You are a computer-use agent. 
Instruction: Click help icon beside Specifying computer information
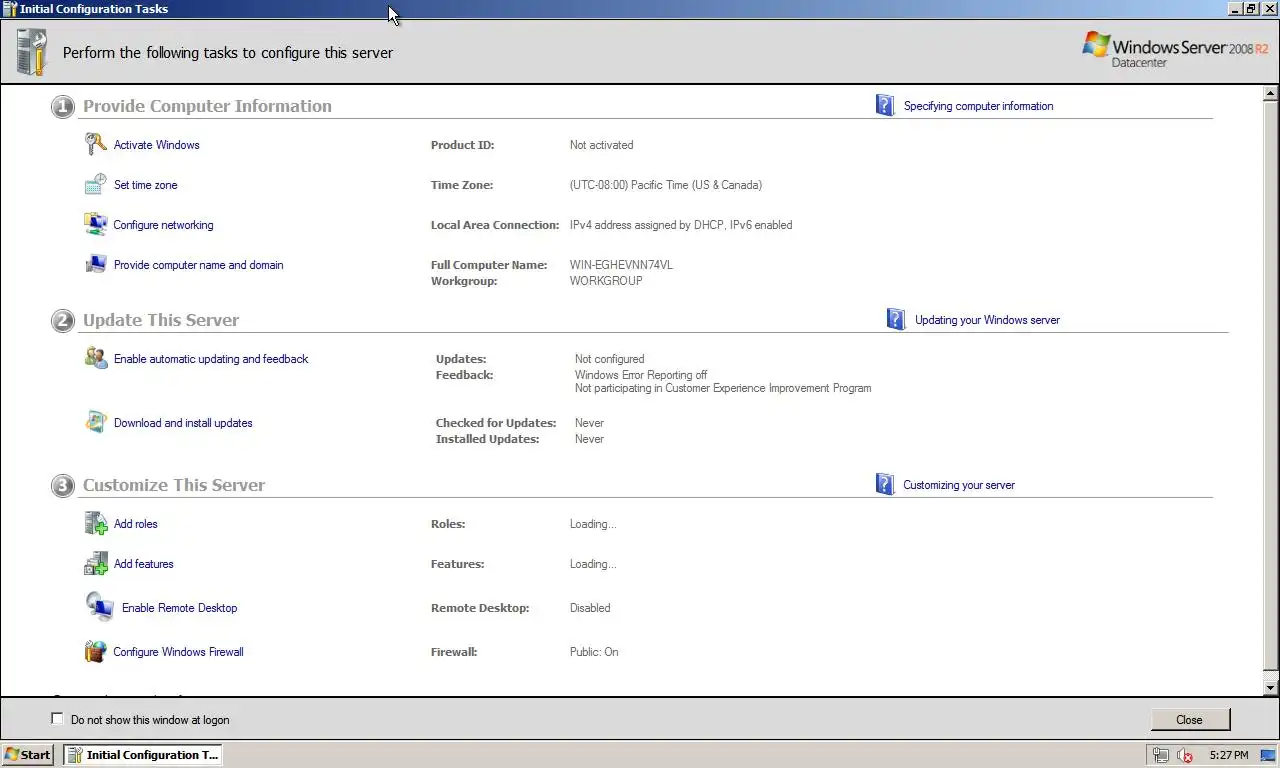[885, 105]
